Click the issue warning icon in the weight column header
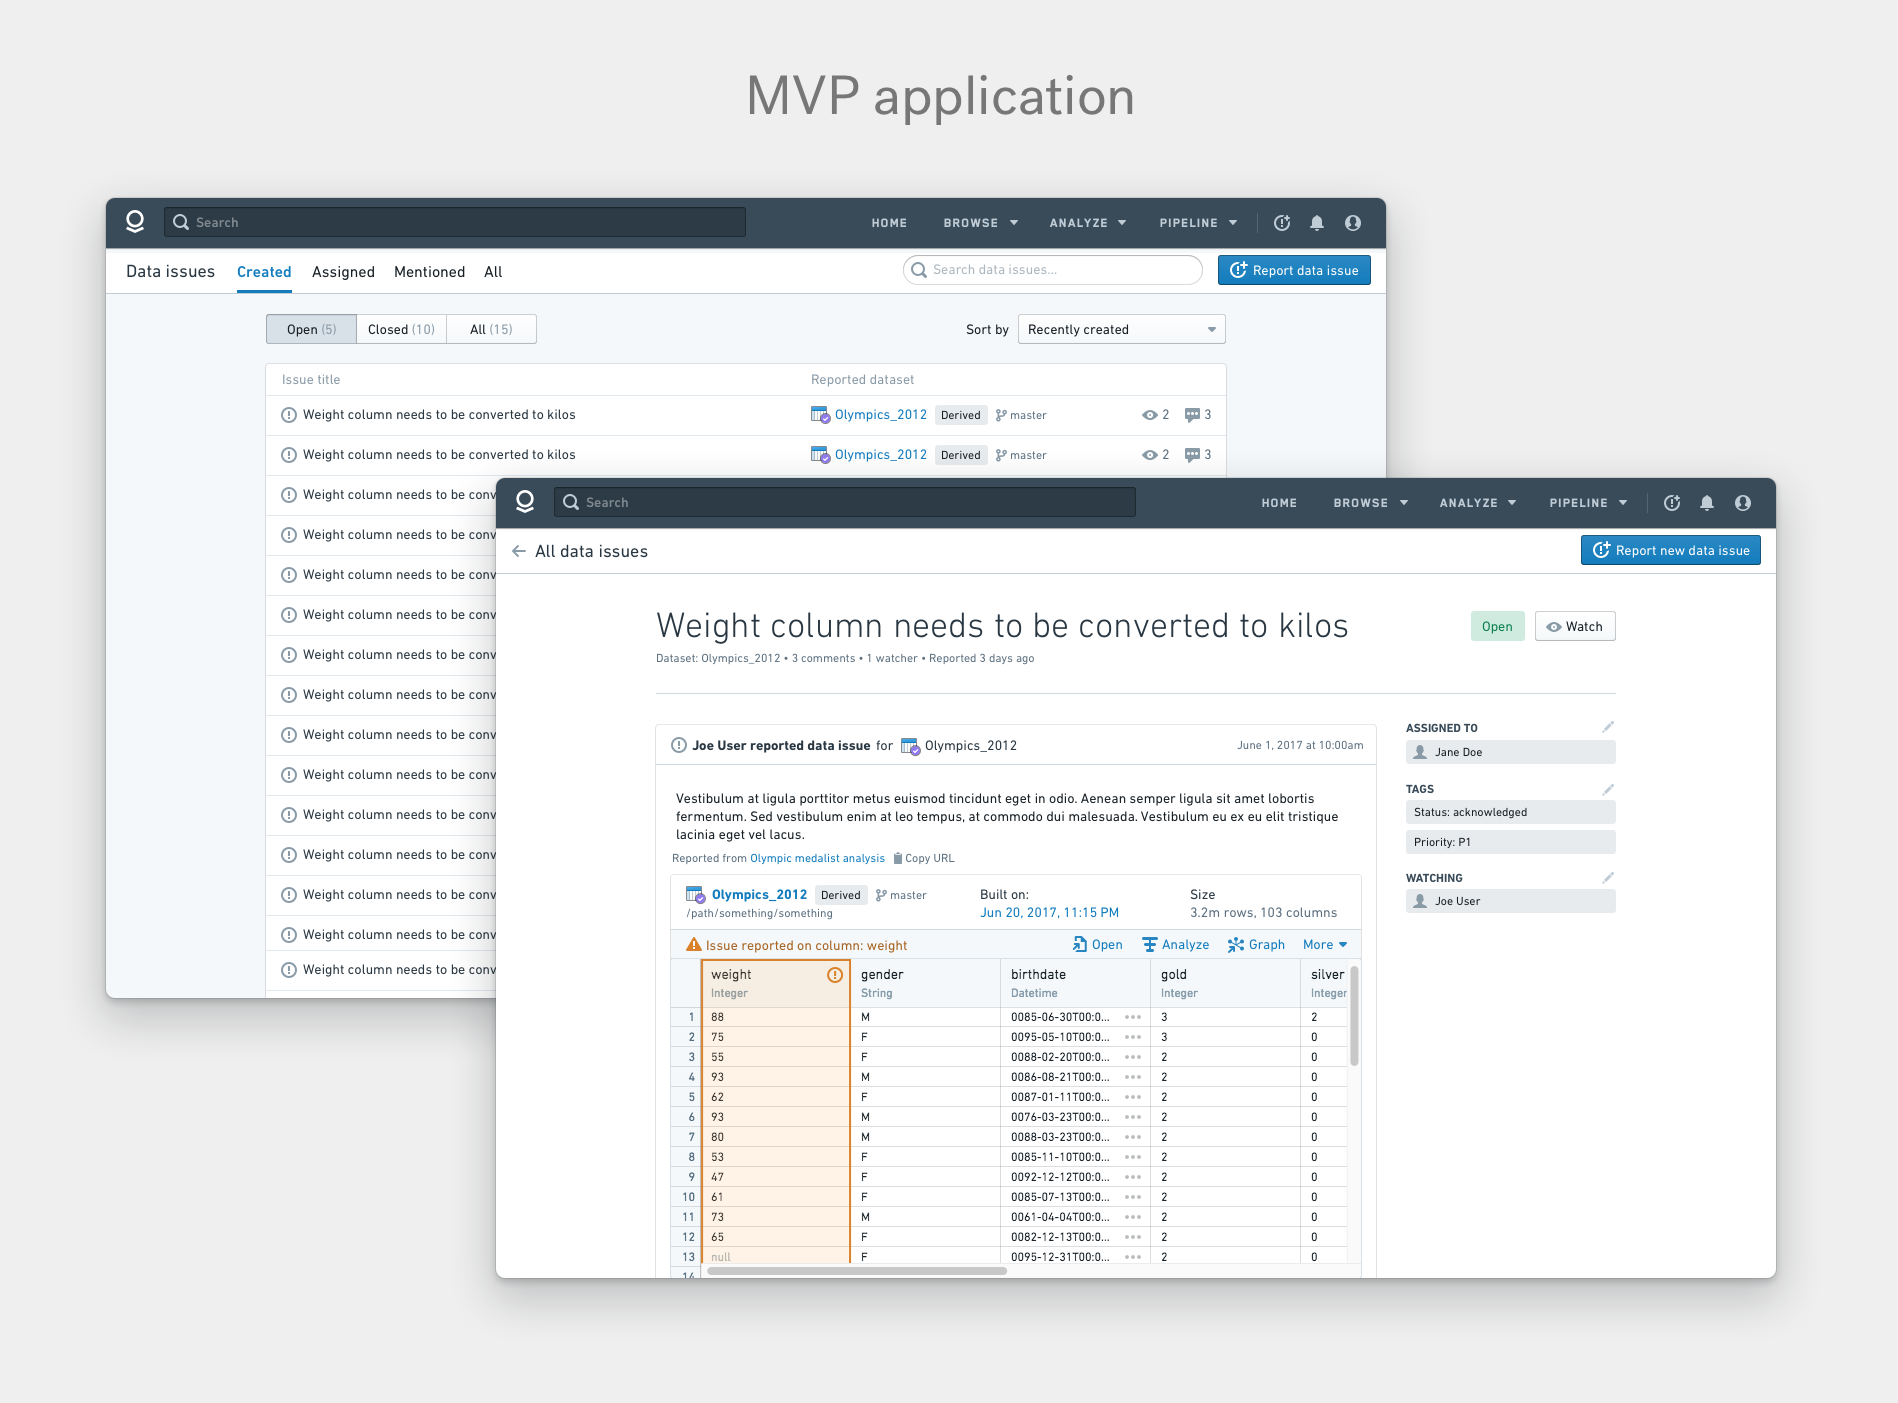This screenshot has width=1898, height=1403. pyautogui.click(x=835, y=975)
